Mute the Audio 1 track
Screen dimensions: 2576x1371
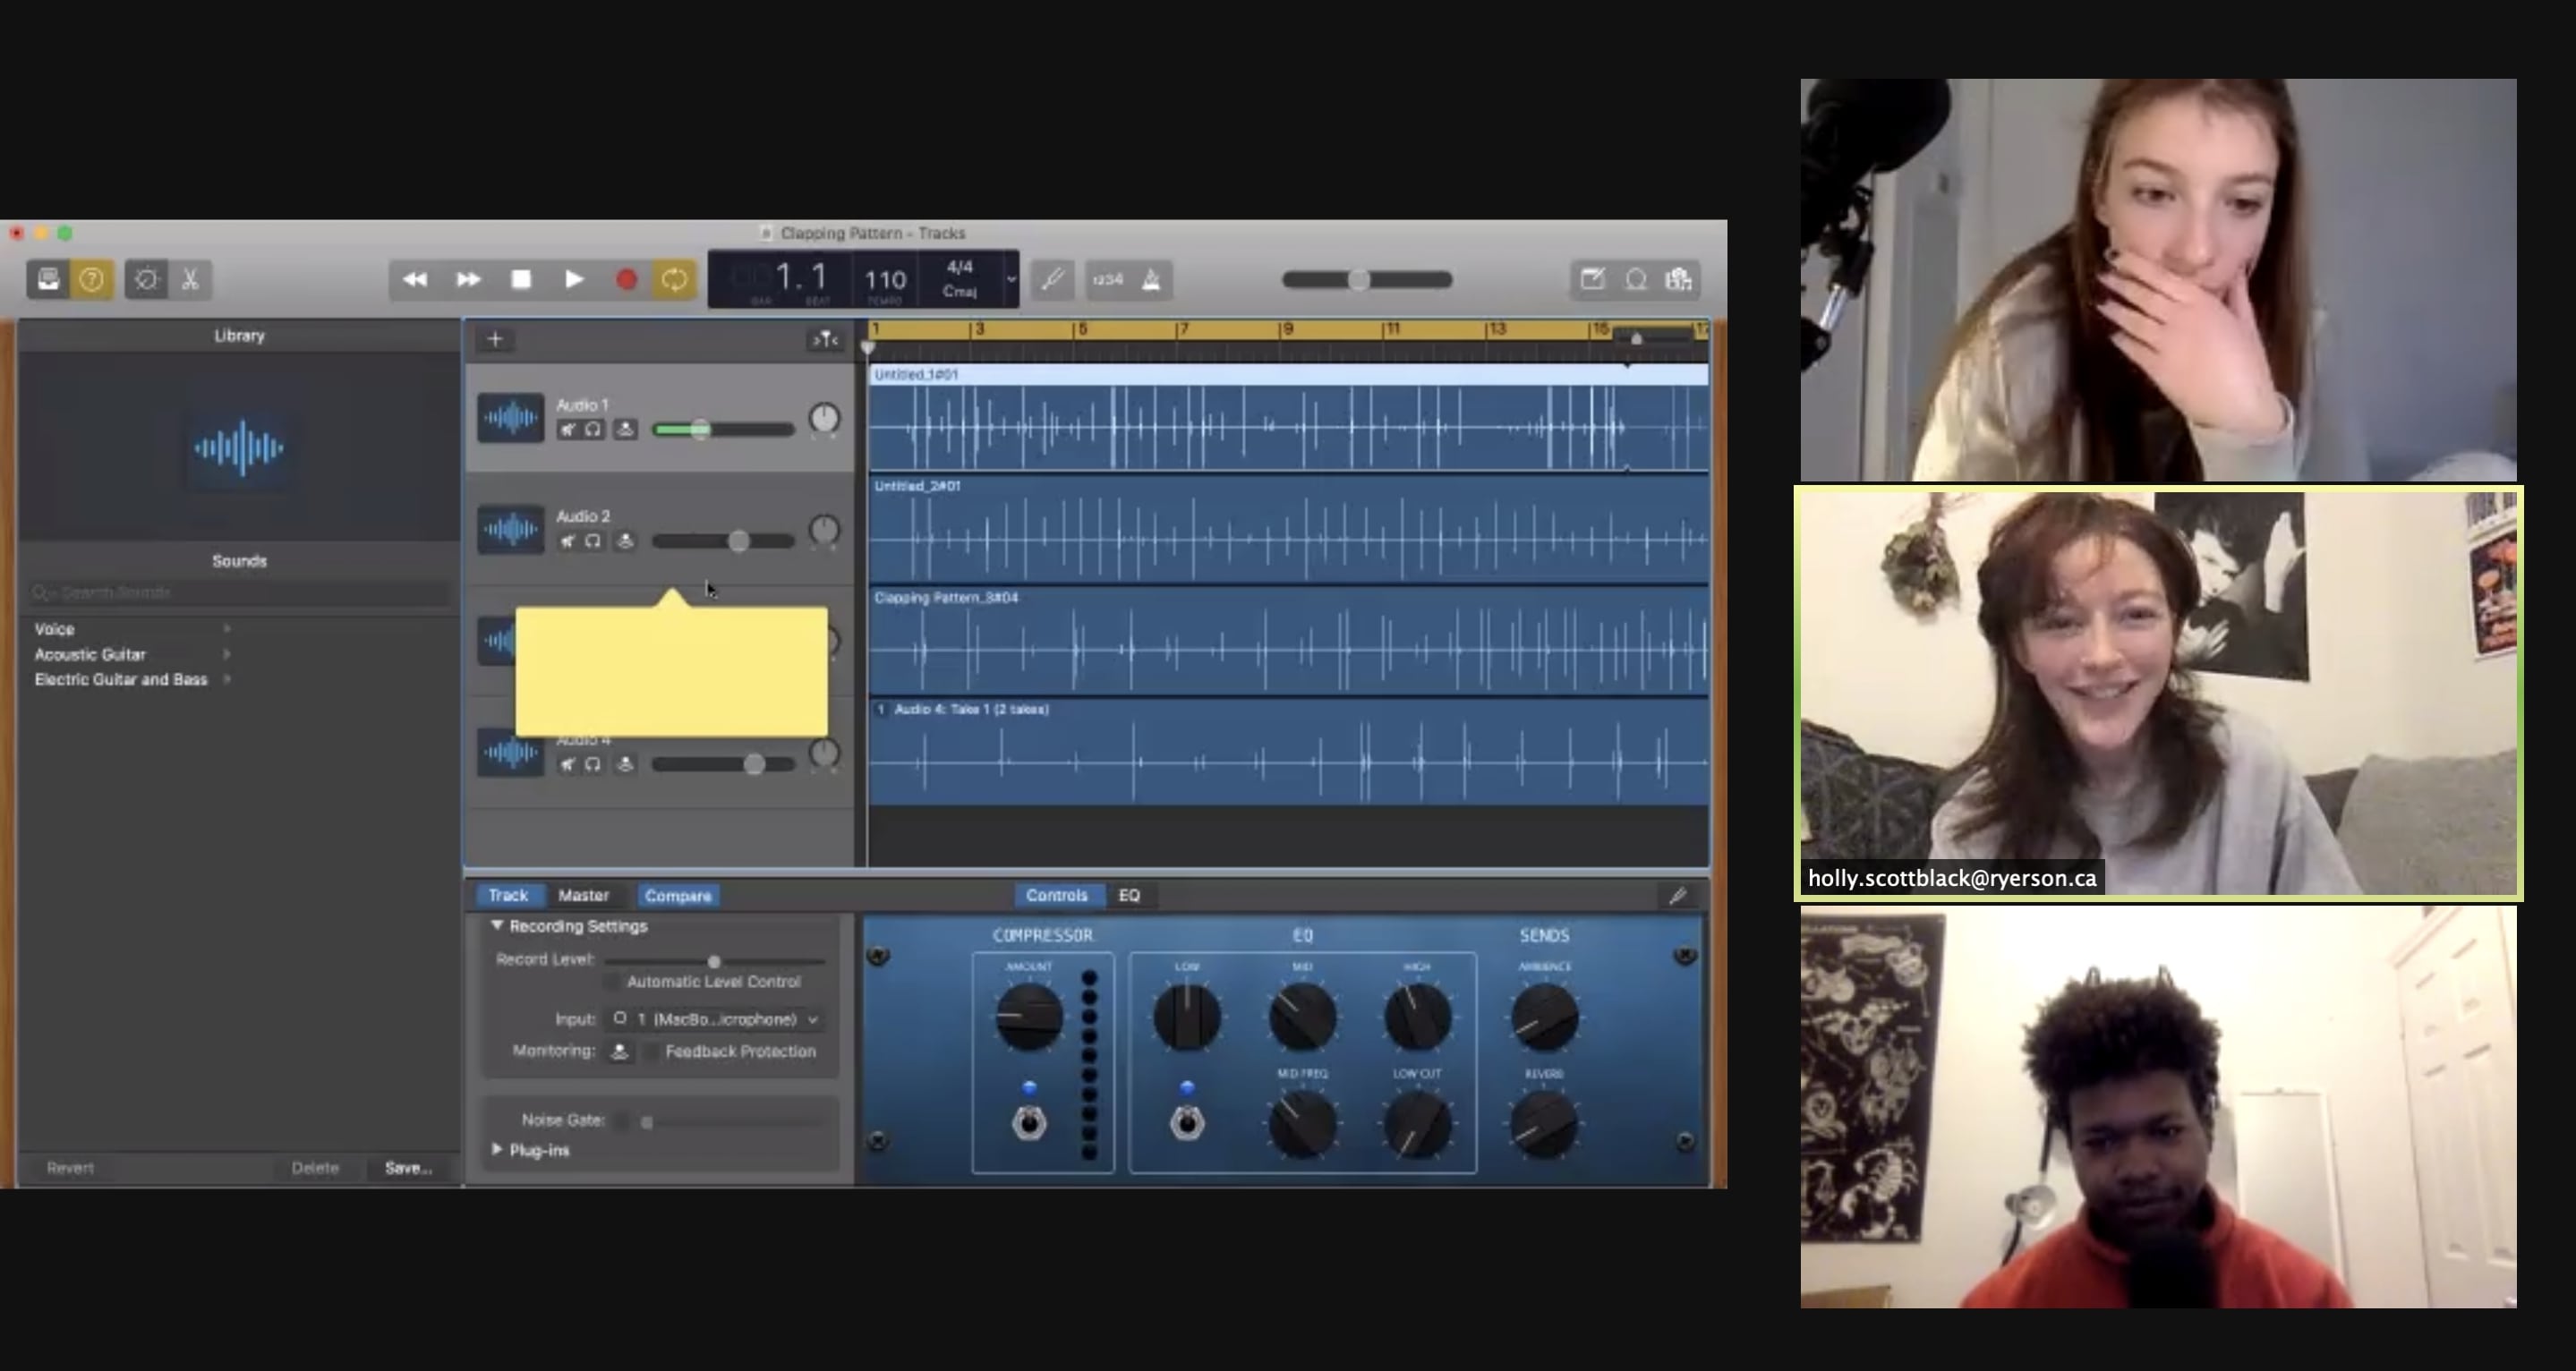point(567,429)
